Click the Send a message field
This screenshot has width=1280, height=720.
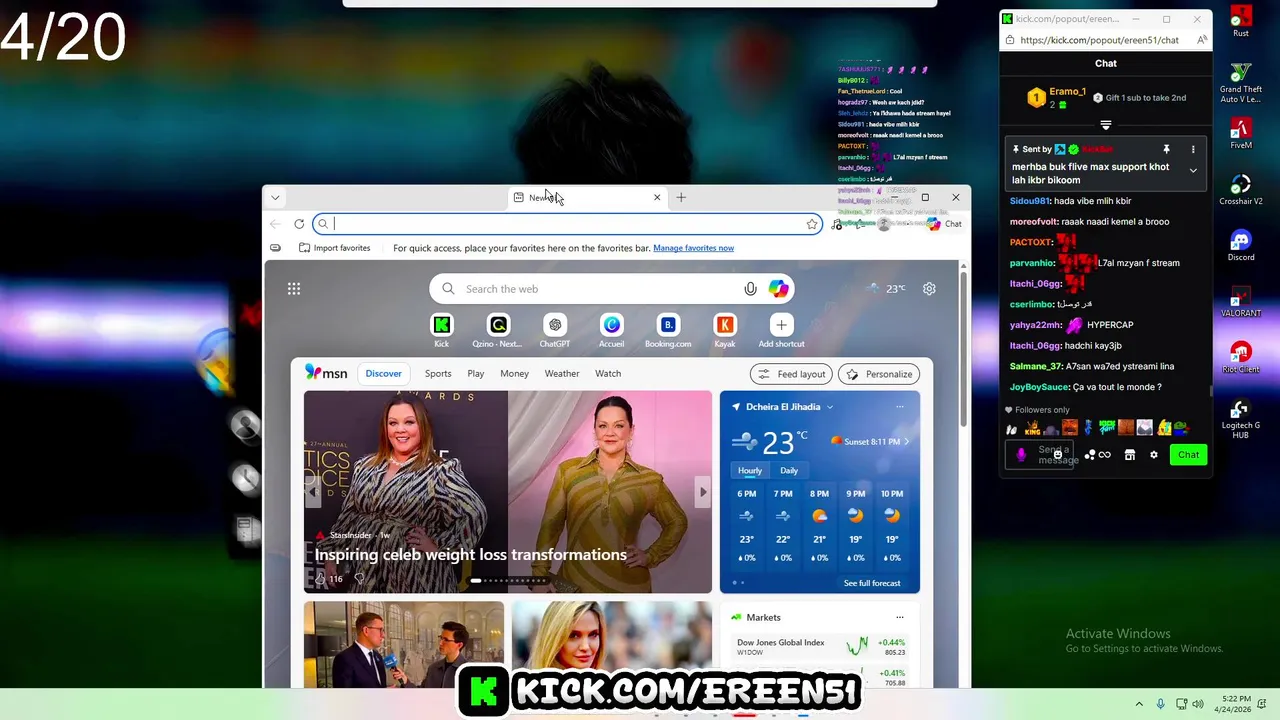(1039, 455)
